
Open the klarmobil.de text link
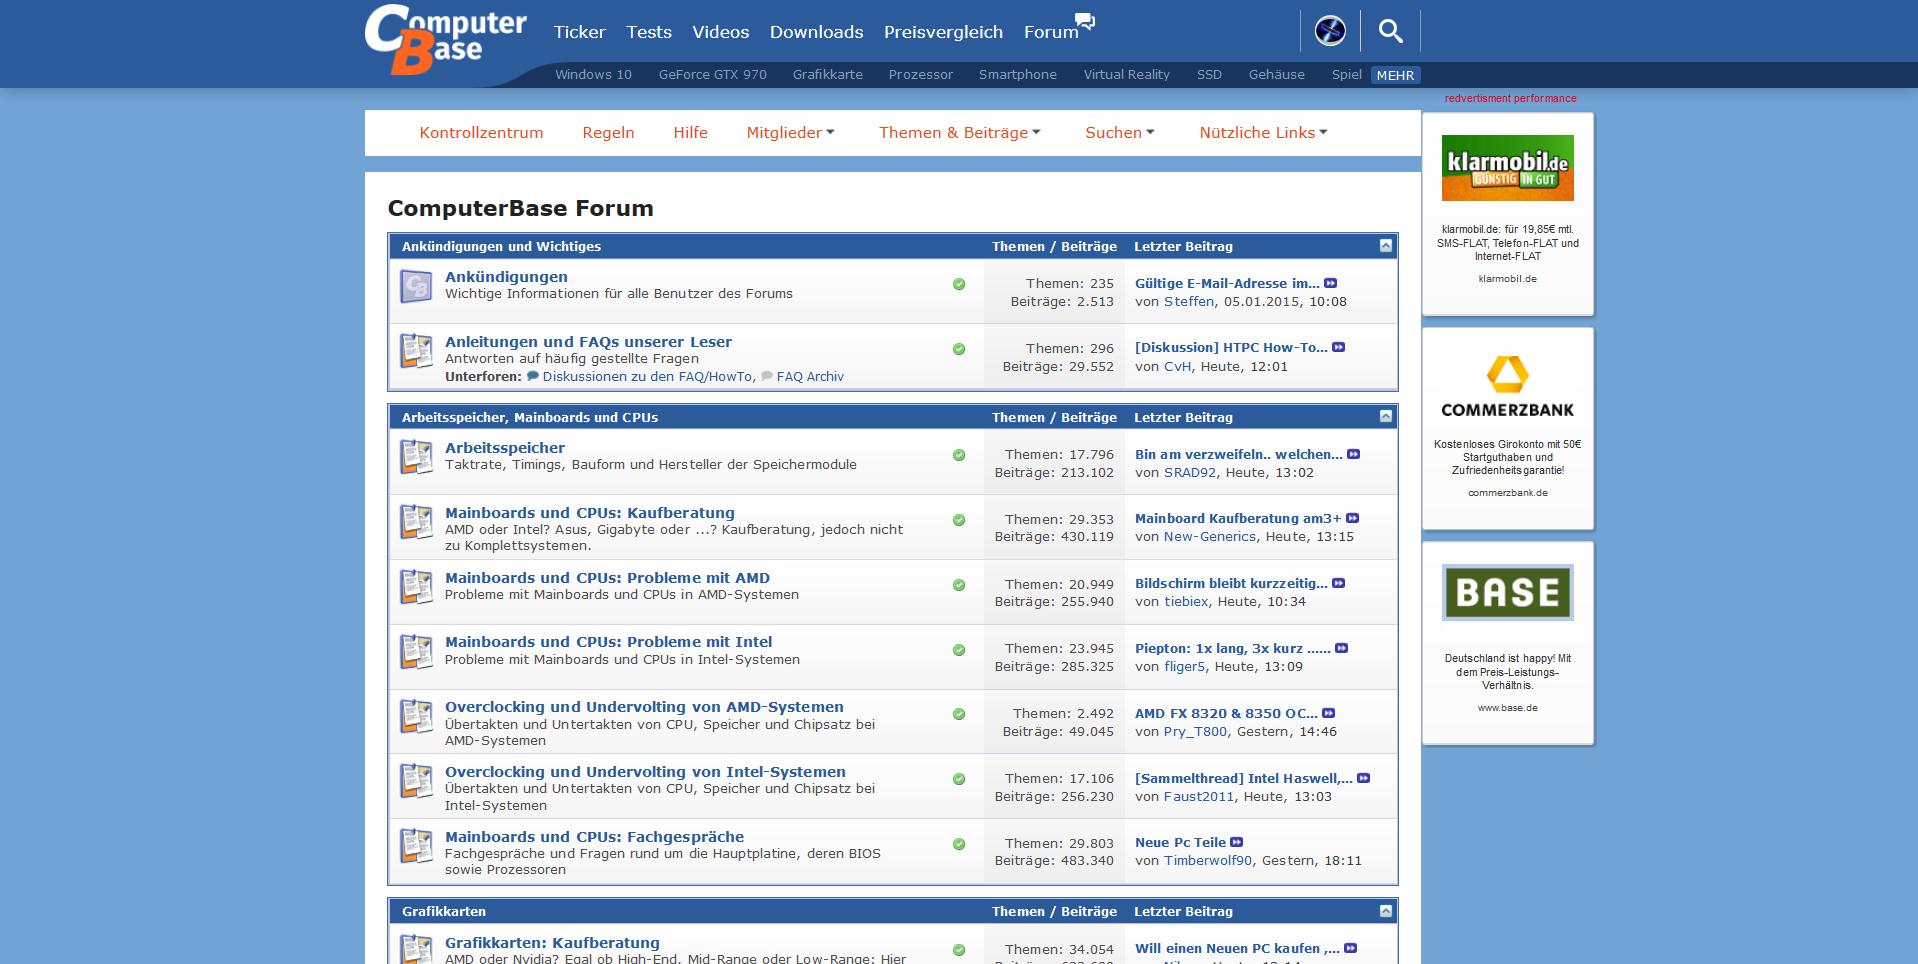point(1507,279)
